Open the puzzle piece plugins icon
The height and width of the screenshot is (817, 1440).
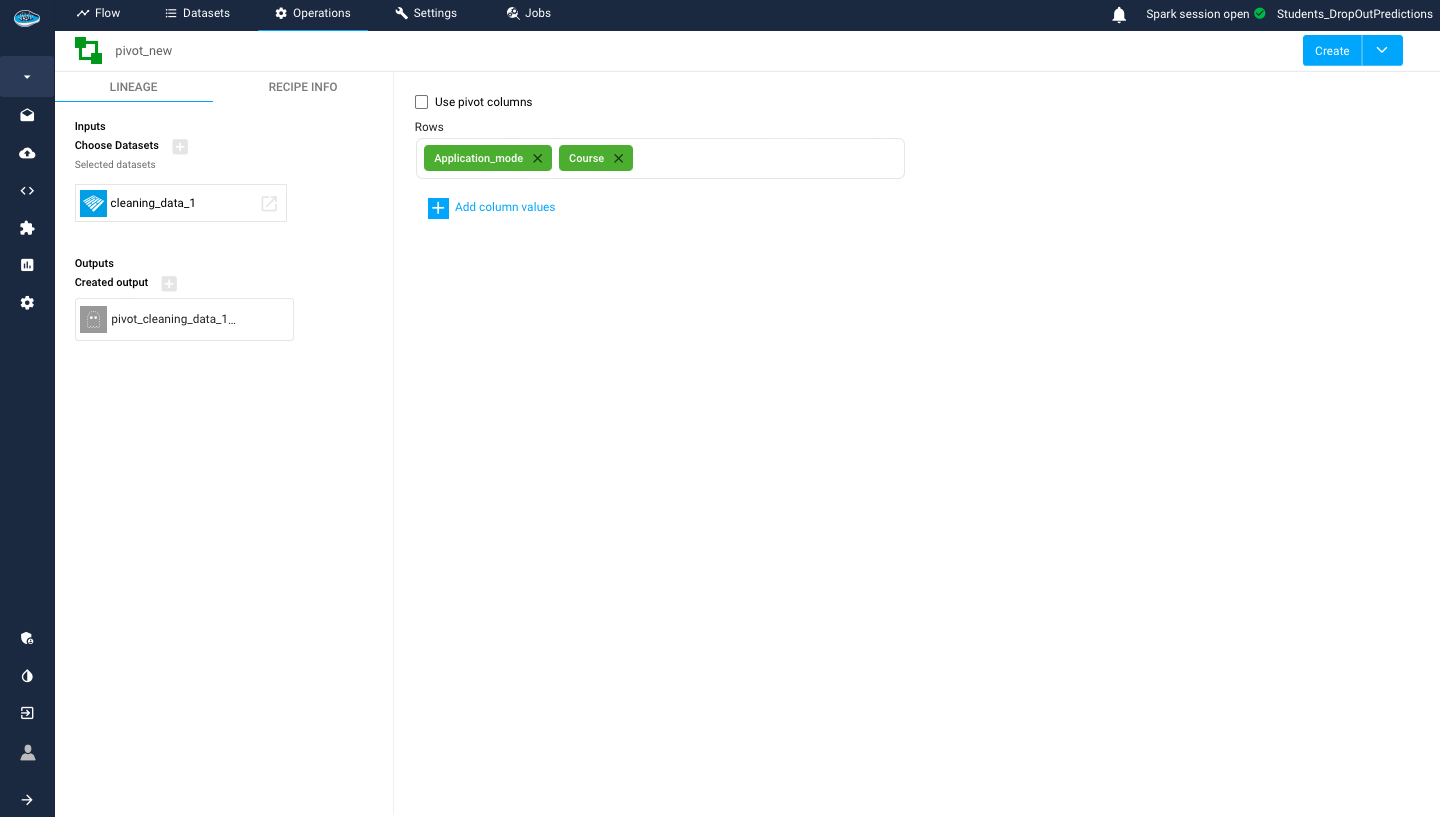click(x=27, y=228)
